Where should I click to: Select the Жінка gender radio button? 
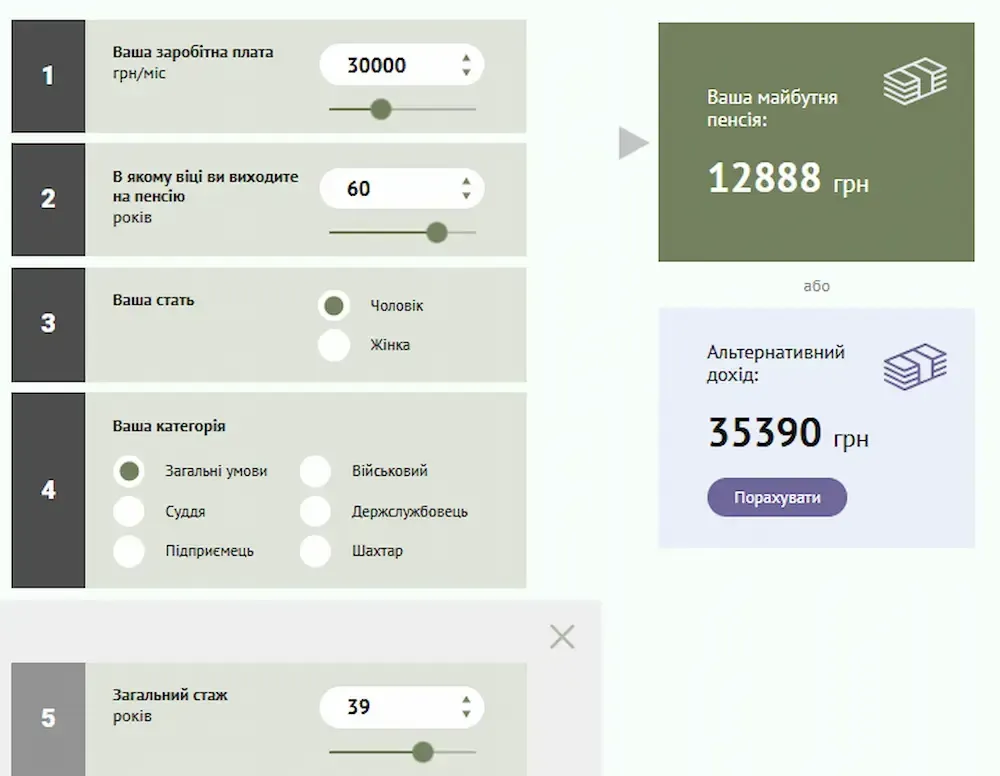tap(333, 345)
